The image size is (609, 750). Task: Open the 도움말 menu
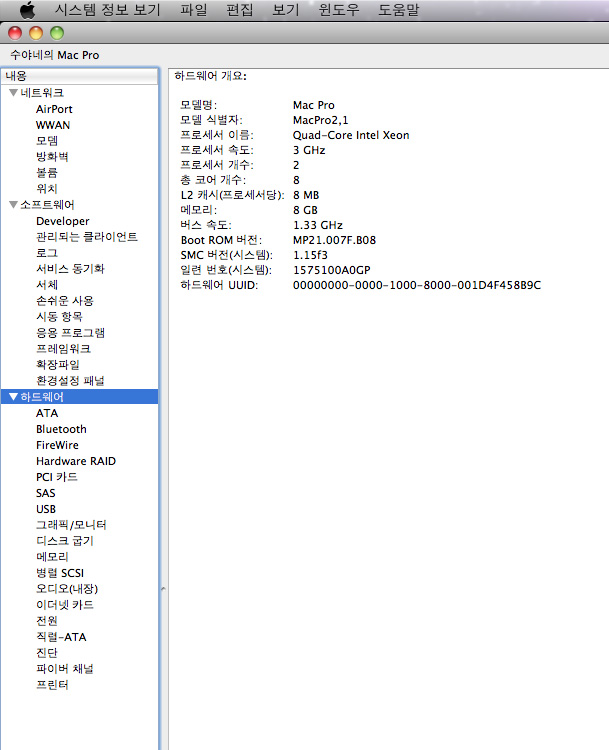click(x=398, y=10)
